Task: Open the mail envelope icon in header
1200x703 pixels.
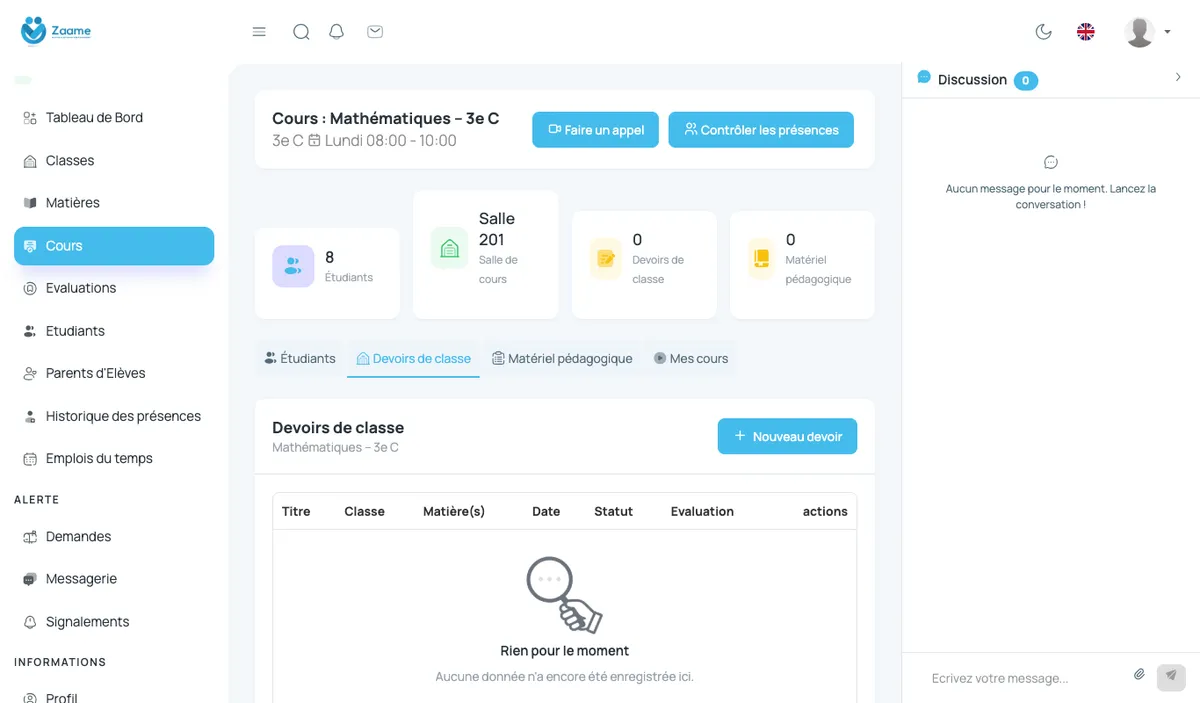Action: pos(375,32)
